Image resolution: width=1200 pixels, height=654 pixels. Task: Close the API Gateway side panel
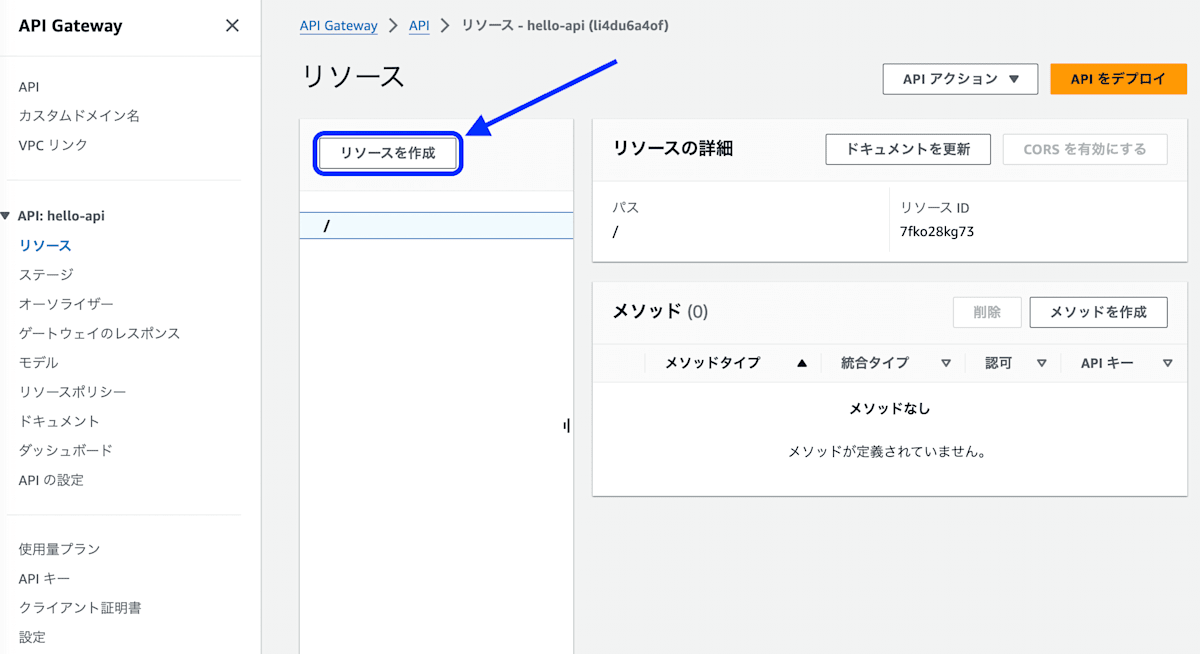pyautogui.click(x=232, y=26)
